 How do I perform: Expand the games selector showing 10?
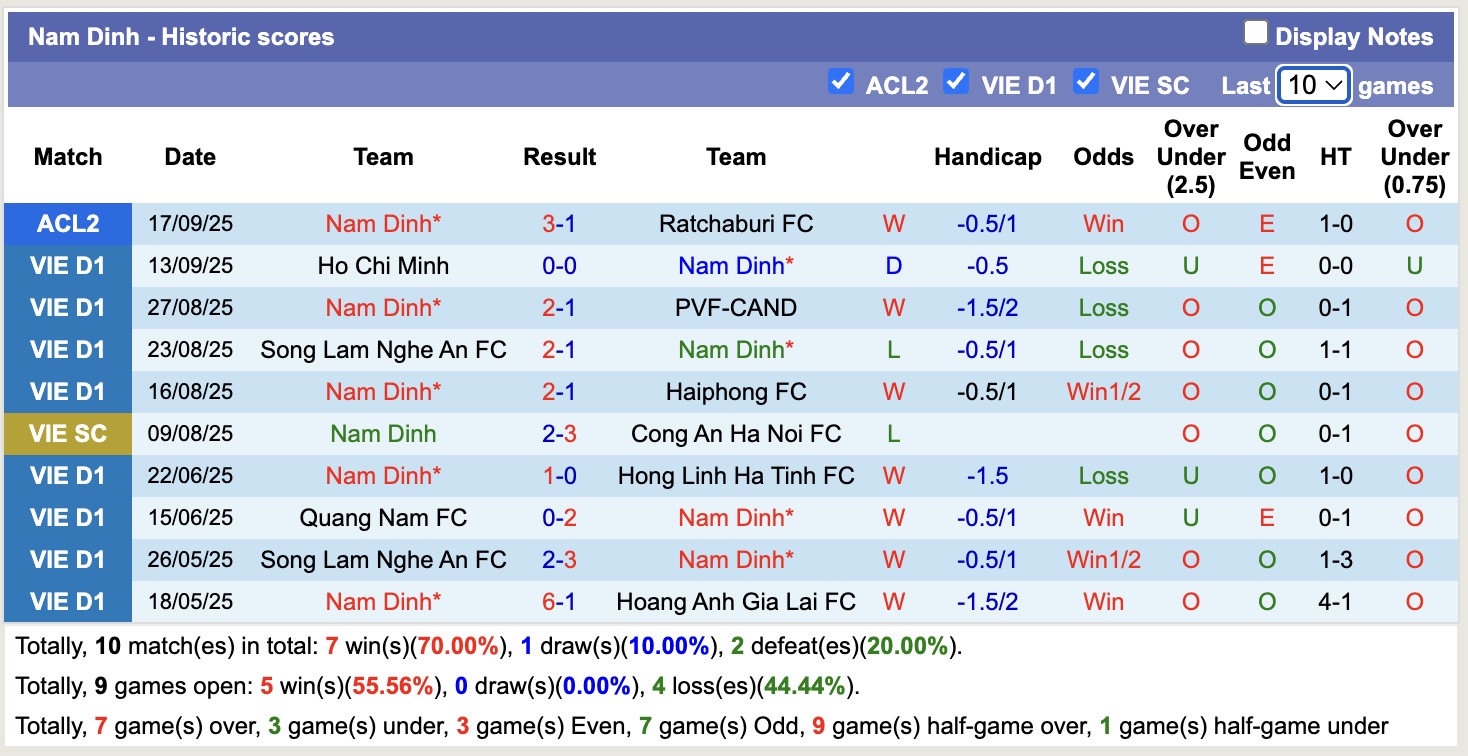1313,85
